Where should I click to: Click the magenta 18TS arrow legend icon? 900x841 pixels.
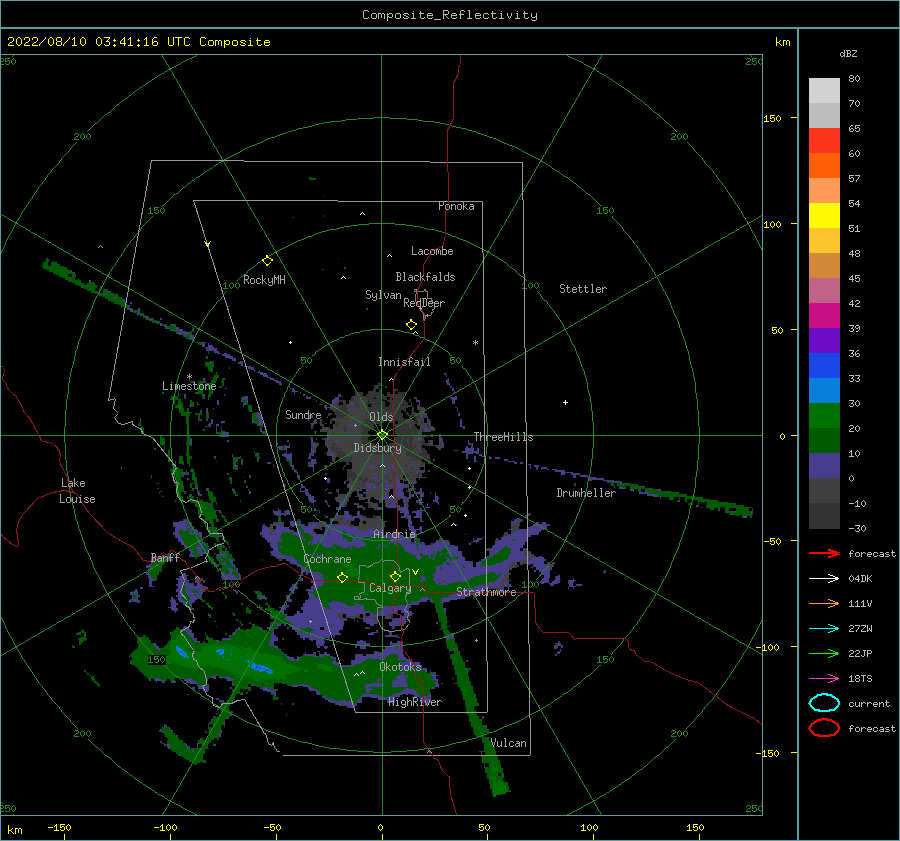point(824,679)
